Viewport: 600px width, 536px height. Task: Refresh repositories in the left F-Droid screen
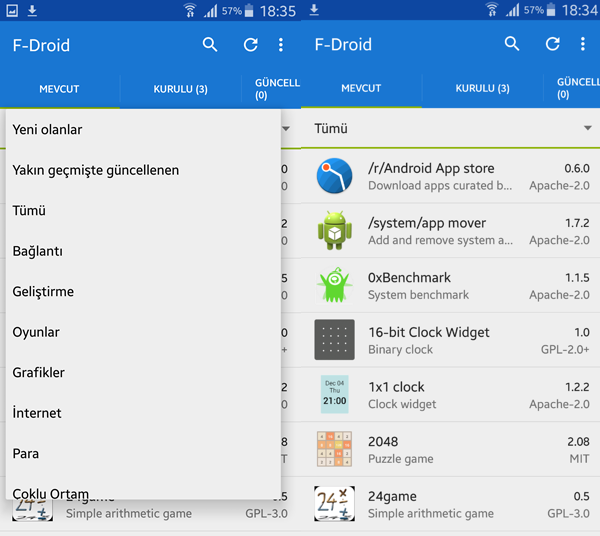tap(251, 45)
